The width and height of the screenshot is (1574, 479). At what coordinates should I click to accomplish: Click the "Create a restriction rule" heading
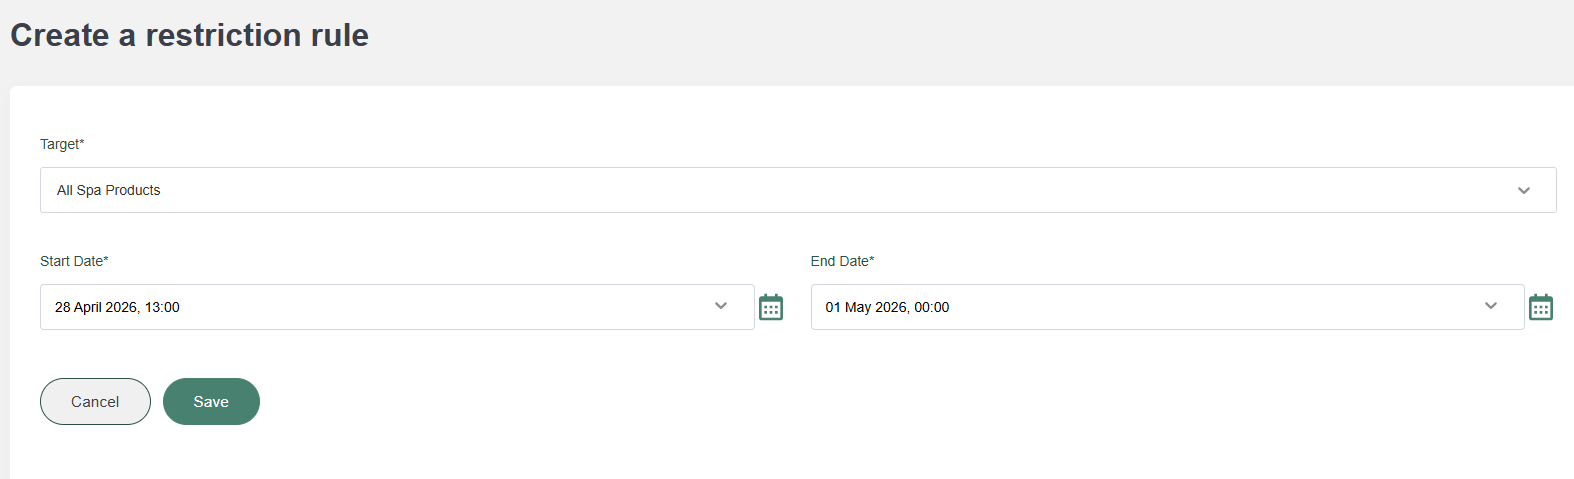click(190, 35)
